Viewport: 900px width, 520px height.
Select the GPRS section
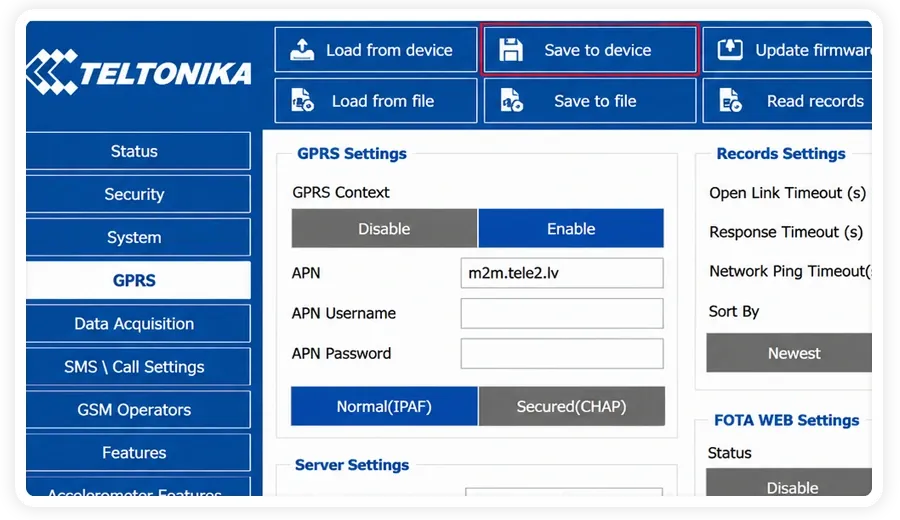pos(138,280)
